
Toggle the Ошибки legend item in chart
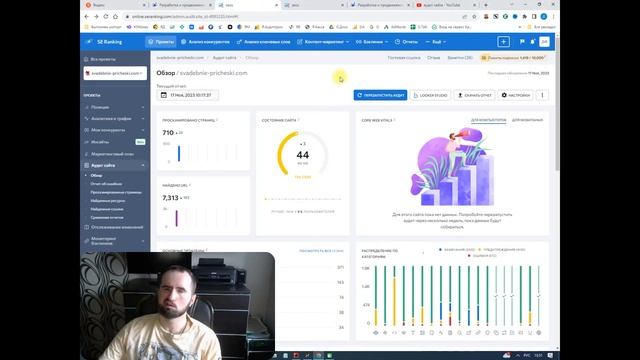[x=482, y=256]
